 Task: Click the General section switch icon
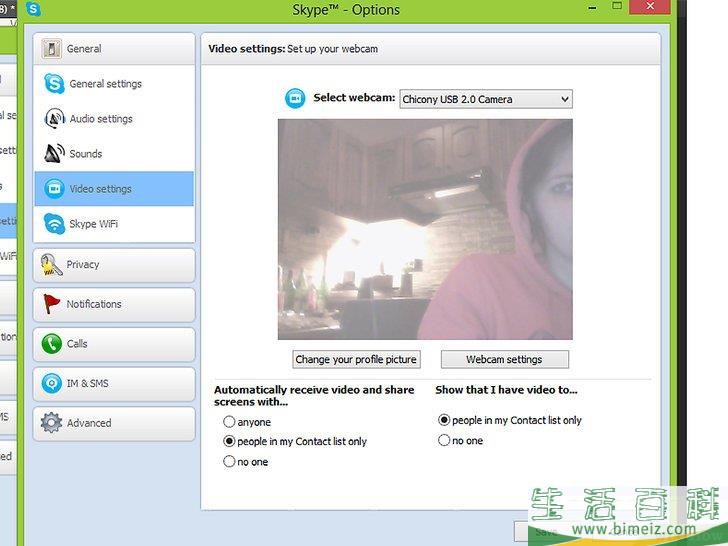52,48
